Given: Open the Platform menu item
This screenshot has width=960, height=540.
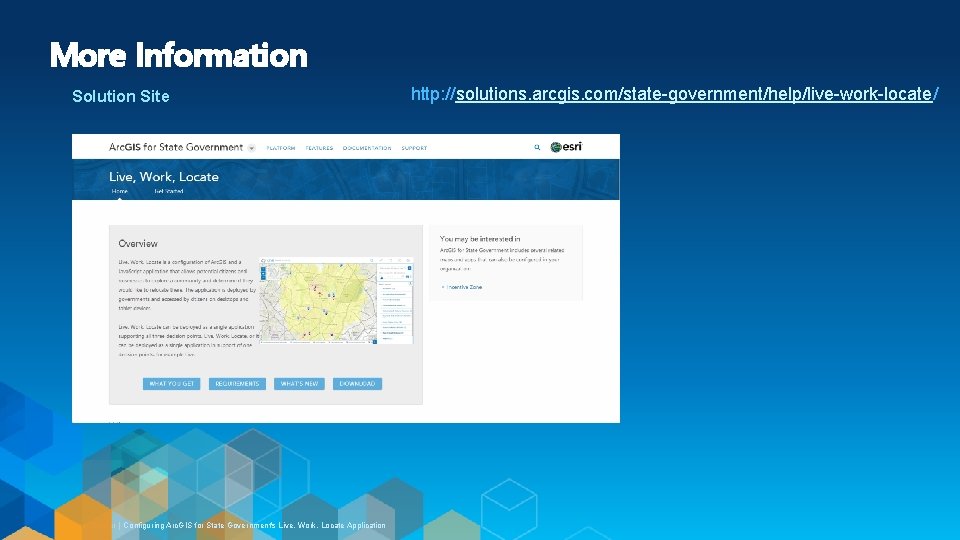Looking at the screenshot, I should pyautogui.click(x=281, y=148).
